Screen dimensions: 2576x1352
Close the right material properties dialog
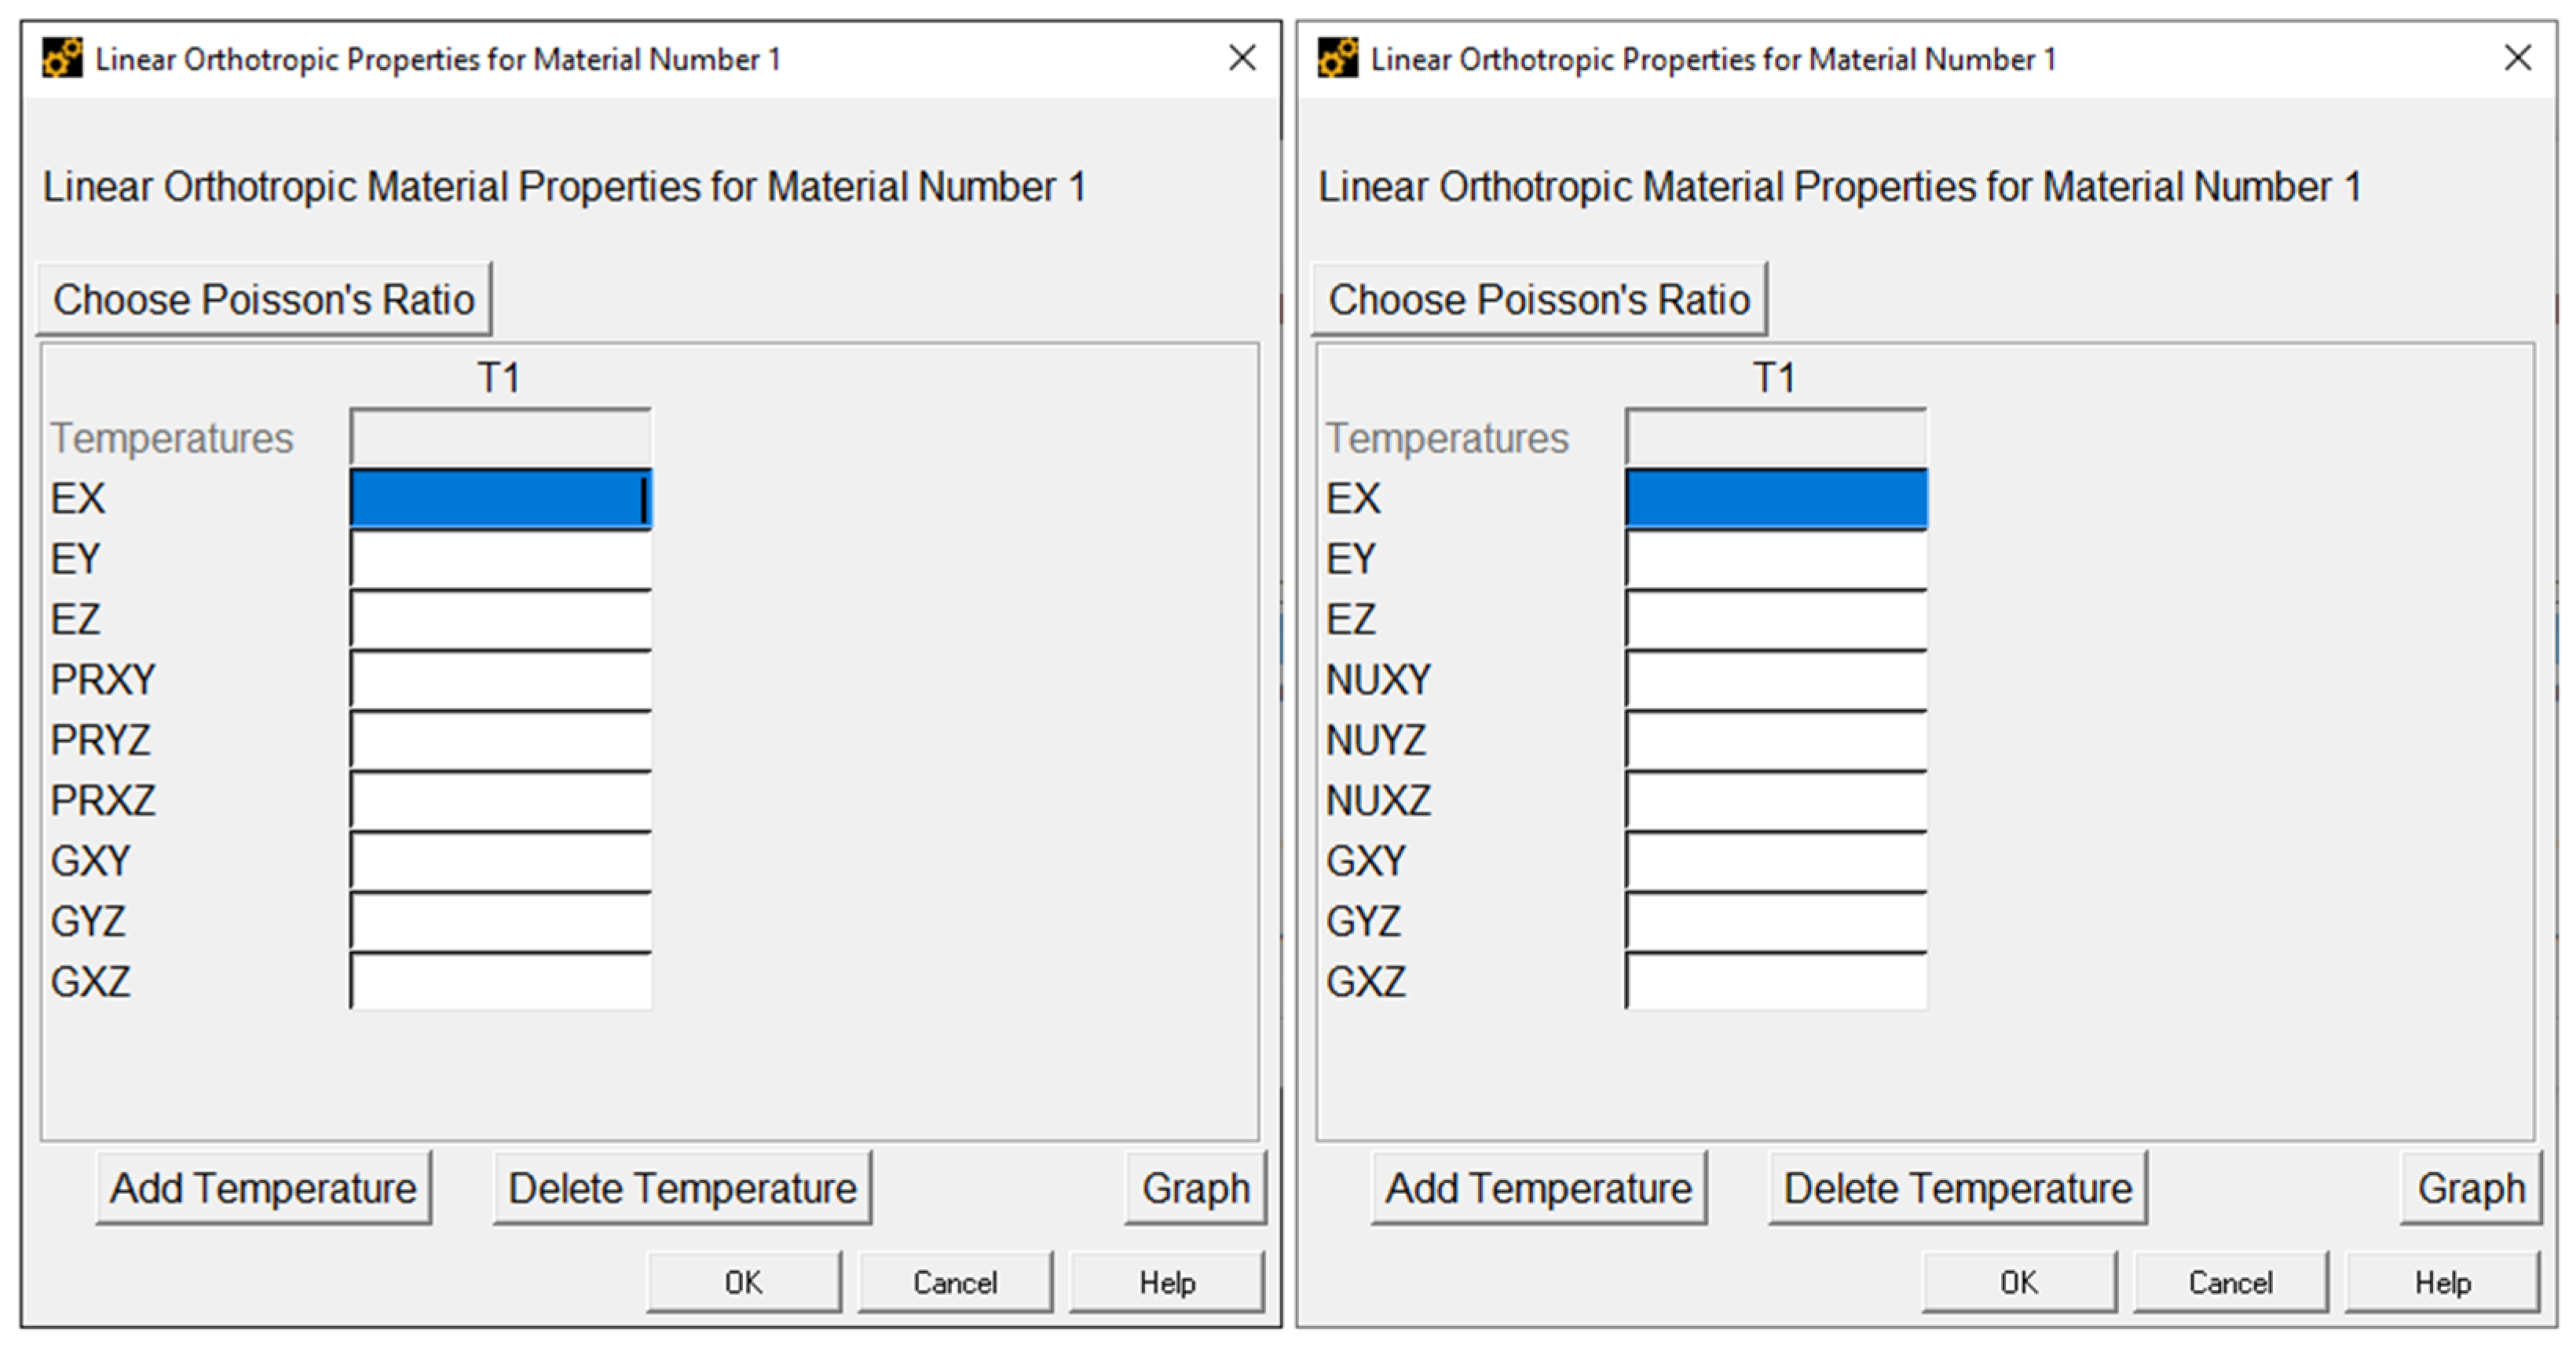click(x=2517, y=58)
